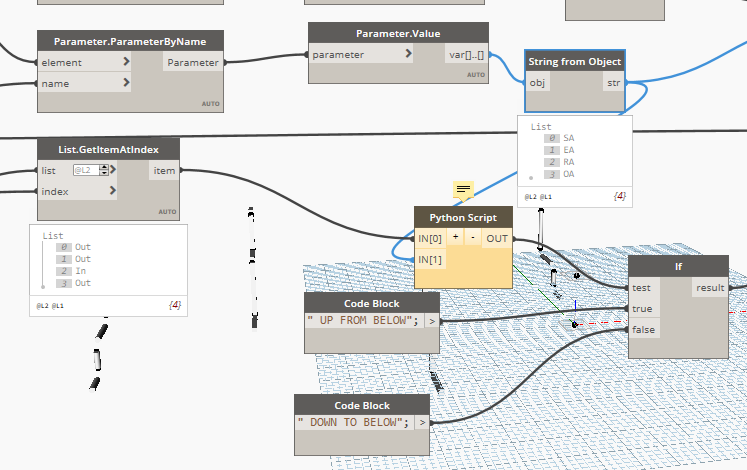The height and width of the screenshot is (470, 747).
Task: Click the item output of List.GetItemAtIndex
Action: 164,170
